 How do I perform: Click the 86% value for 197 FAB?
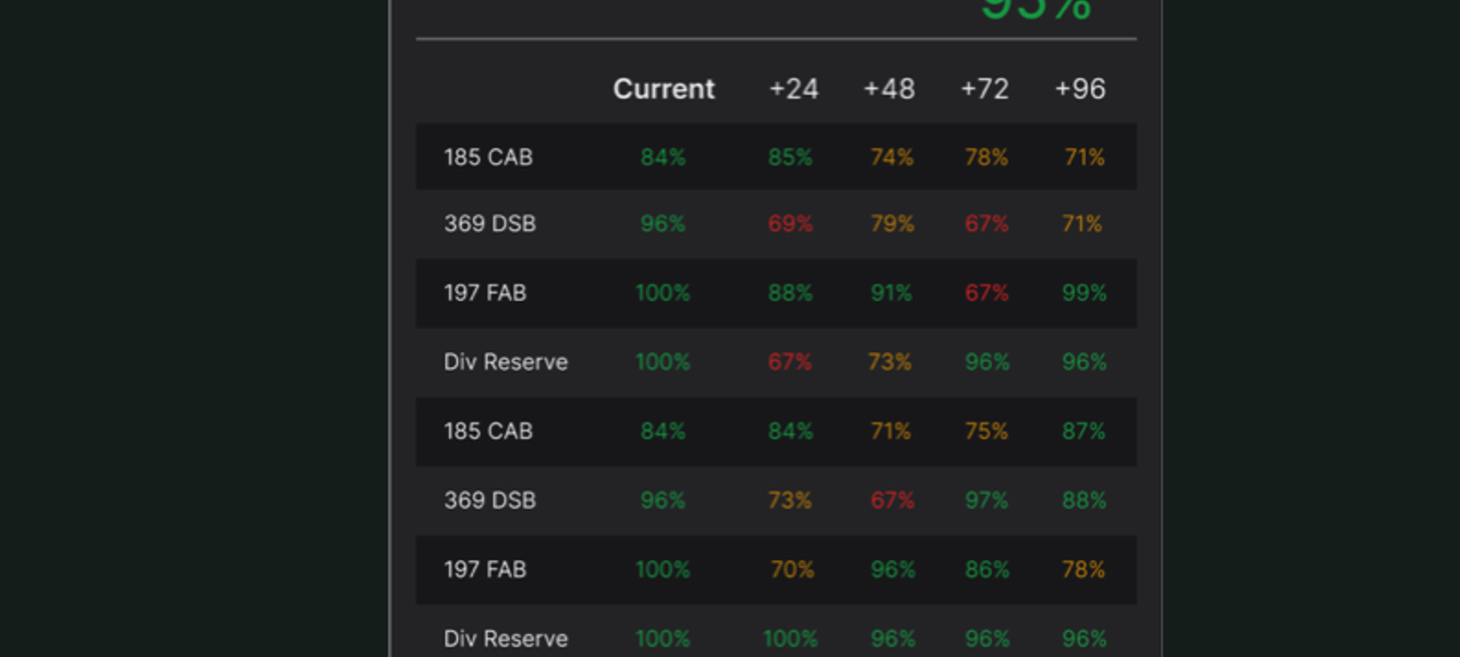pos(986,569)
